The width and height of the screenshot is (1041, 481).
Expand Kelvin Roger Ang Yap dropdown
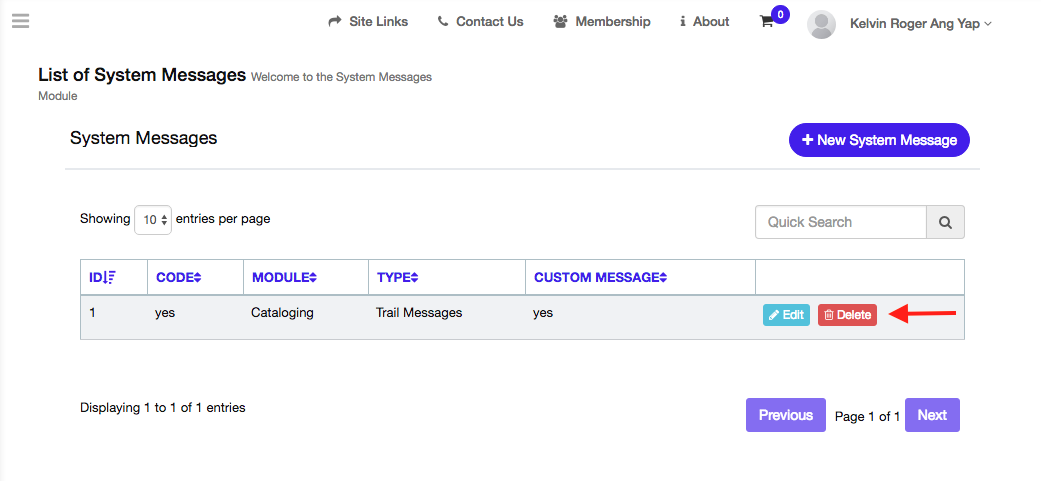(920, 23)
